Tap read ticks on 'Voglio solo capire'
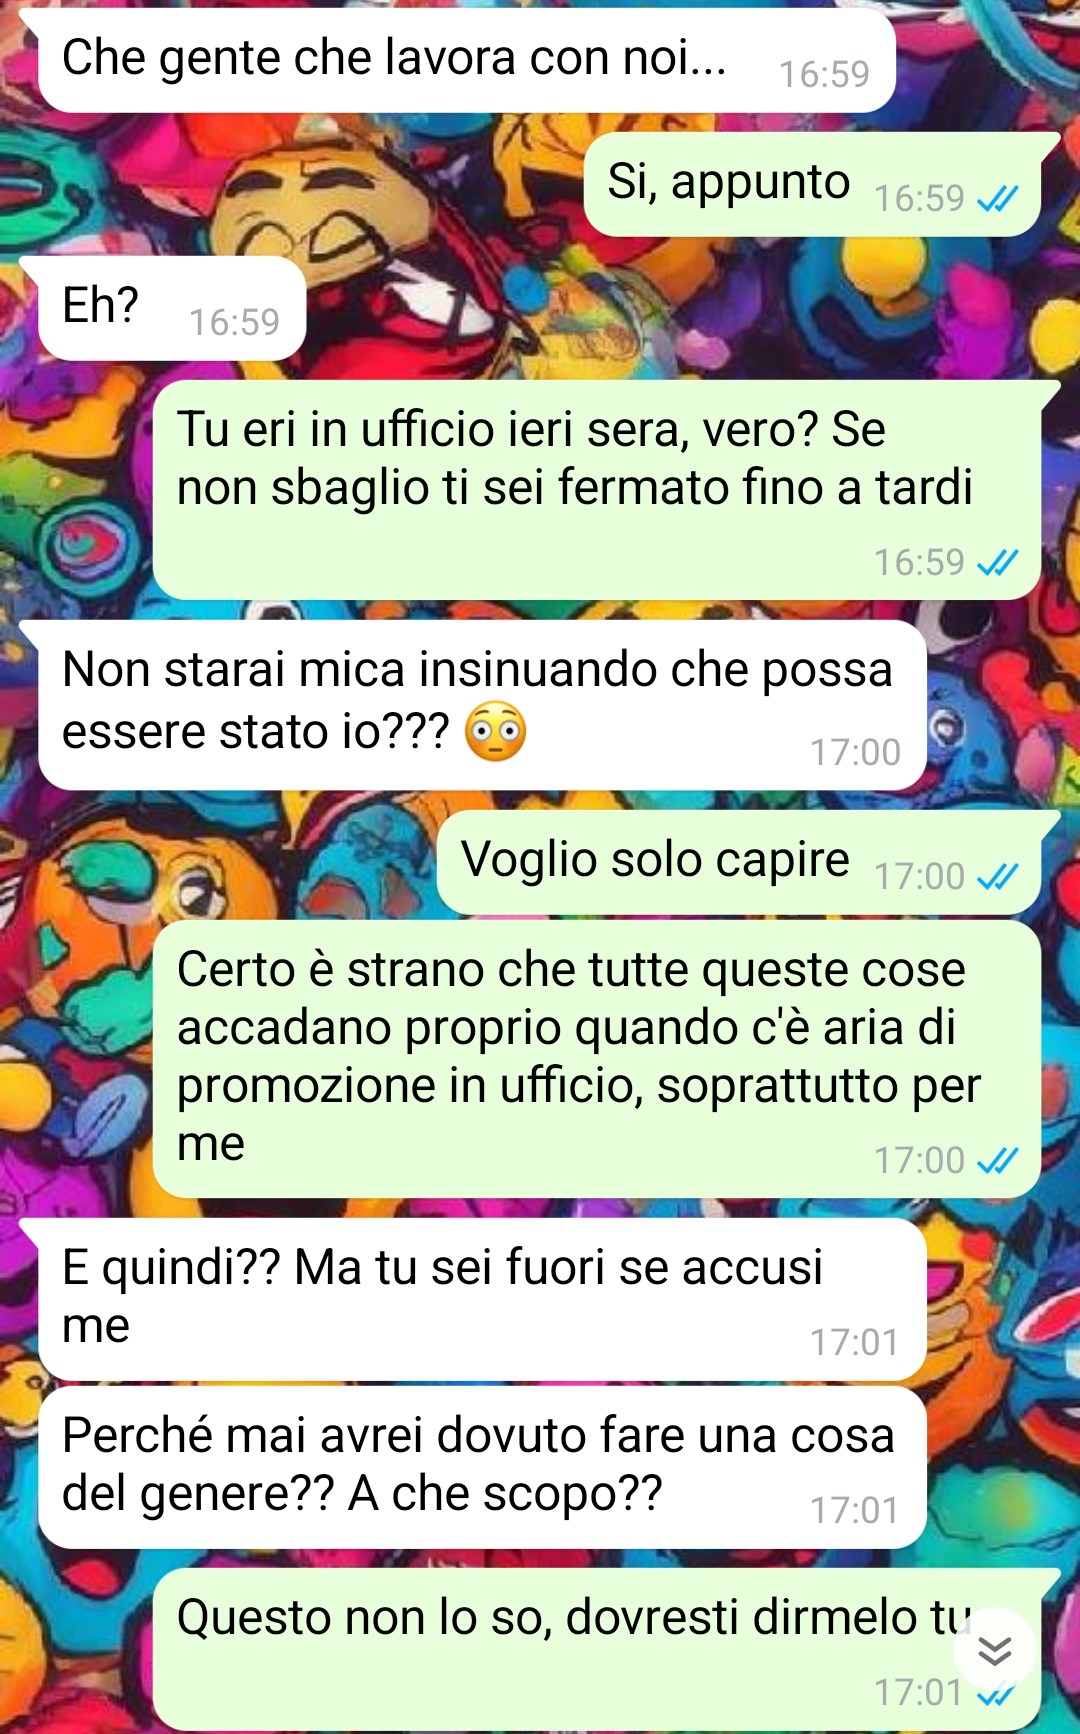 997,877
